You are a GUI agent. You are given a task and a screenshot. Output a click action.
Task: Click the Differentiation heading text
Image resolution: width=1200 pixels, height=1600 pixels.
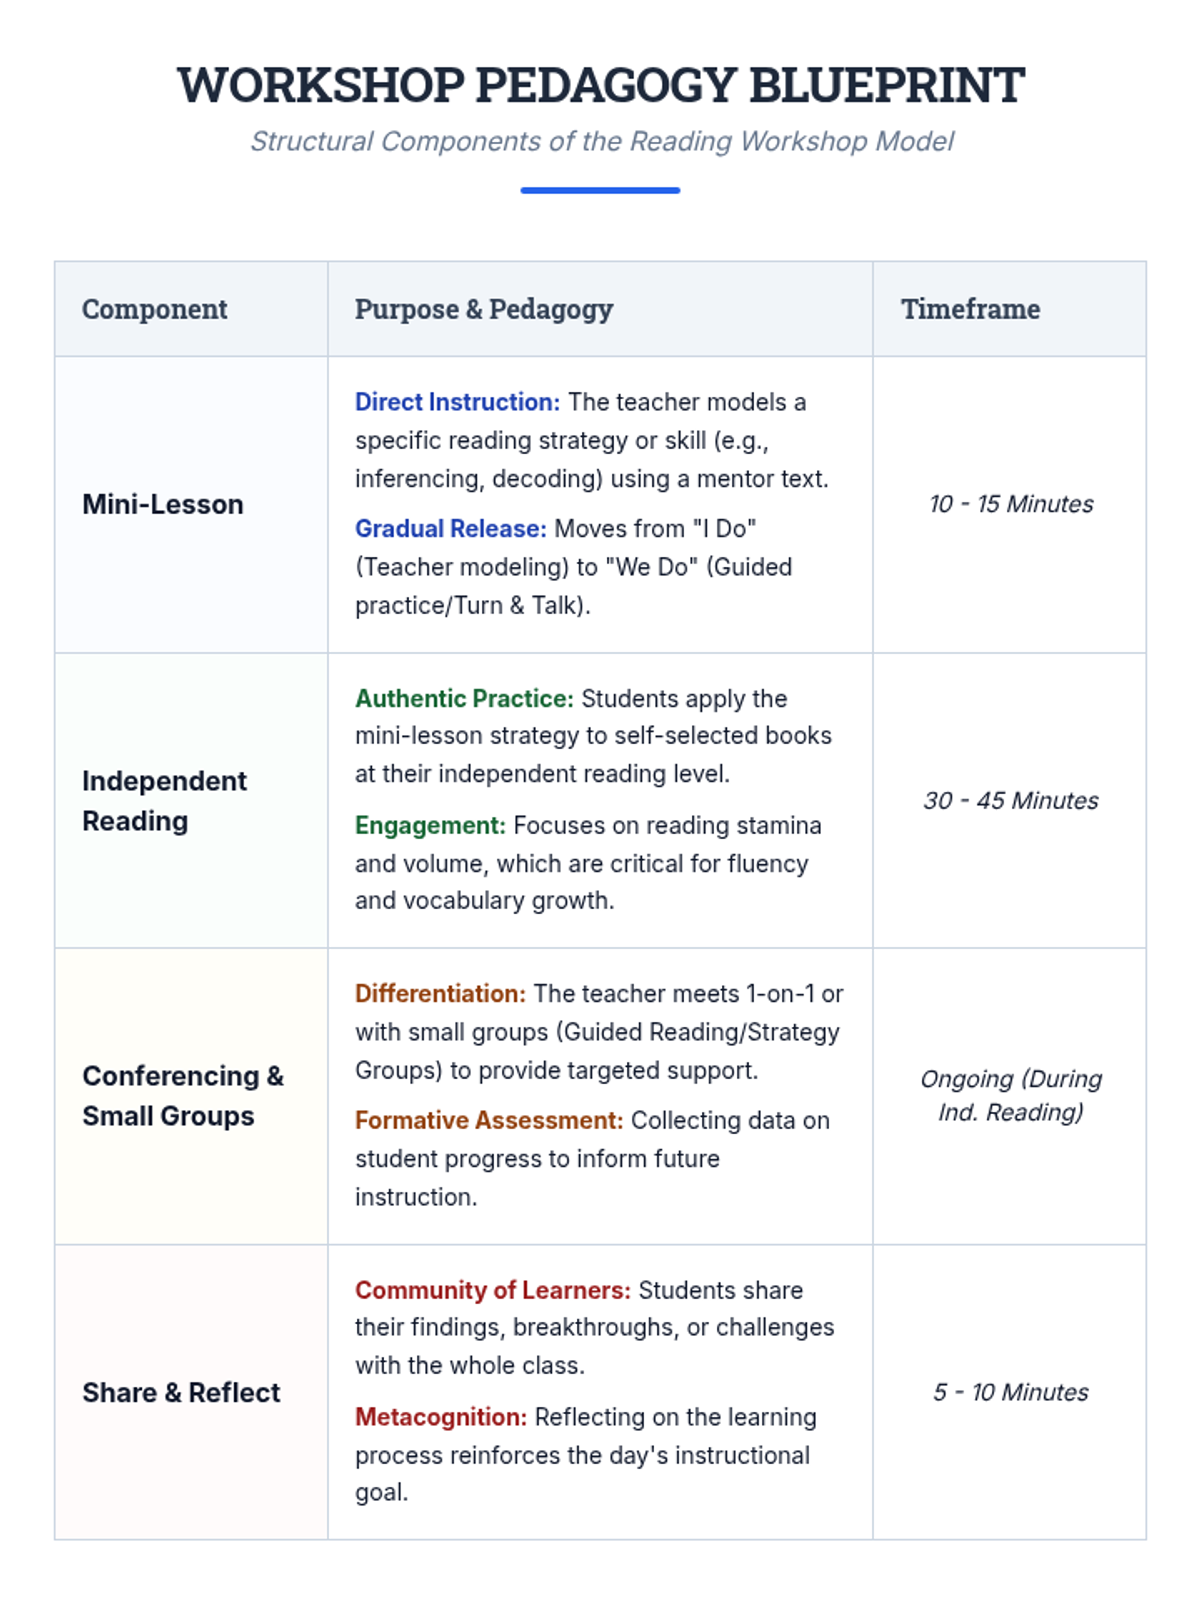click(x=440, y=993)
